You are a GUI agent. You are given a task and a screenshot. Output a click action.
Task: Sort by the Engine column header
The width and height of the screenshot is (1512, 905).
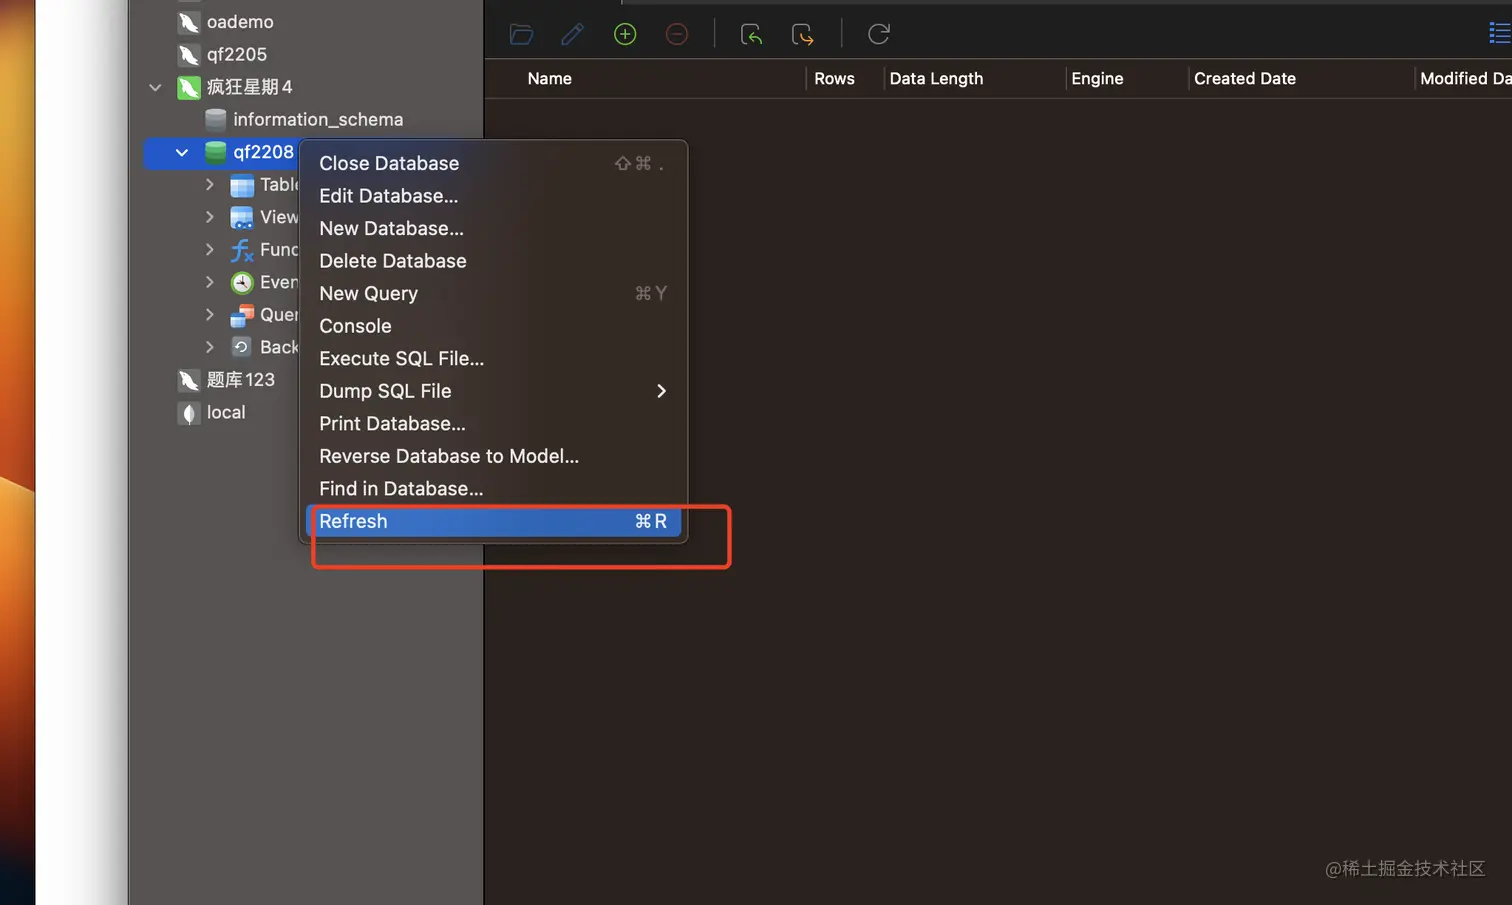coord(1097,79)
